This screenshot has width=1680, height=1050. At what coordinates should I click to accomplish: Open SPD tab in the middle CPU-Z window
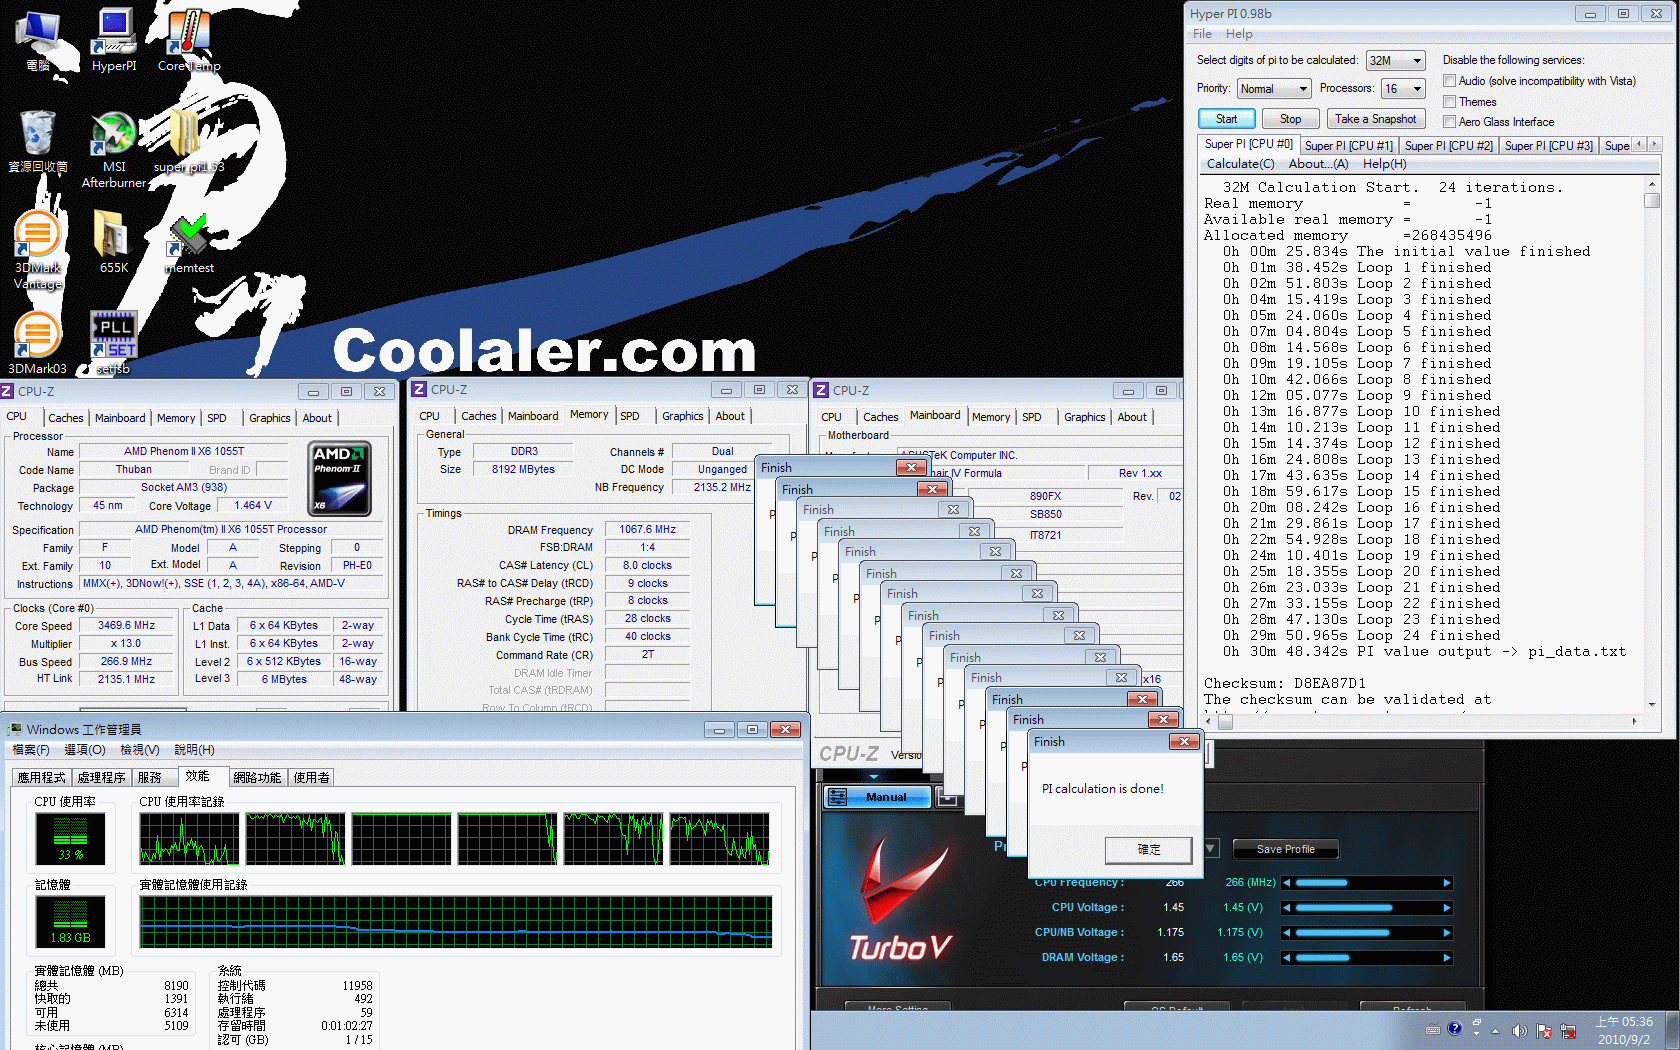pos(630,416)
